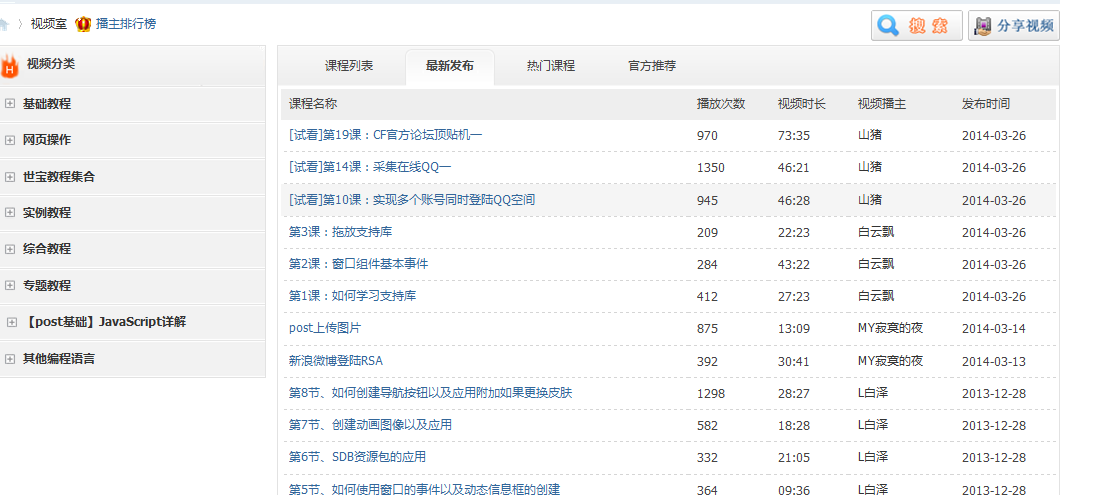Click play count 1350
Screen dimensions: 1098x495
click(x=711, y=168)
